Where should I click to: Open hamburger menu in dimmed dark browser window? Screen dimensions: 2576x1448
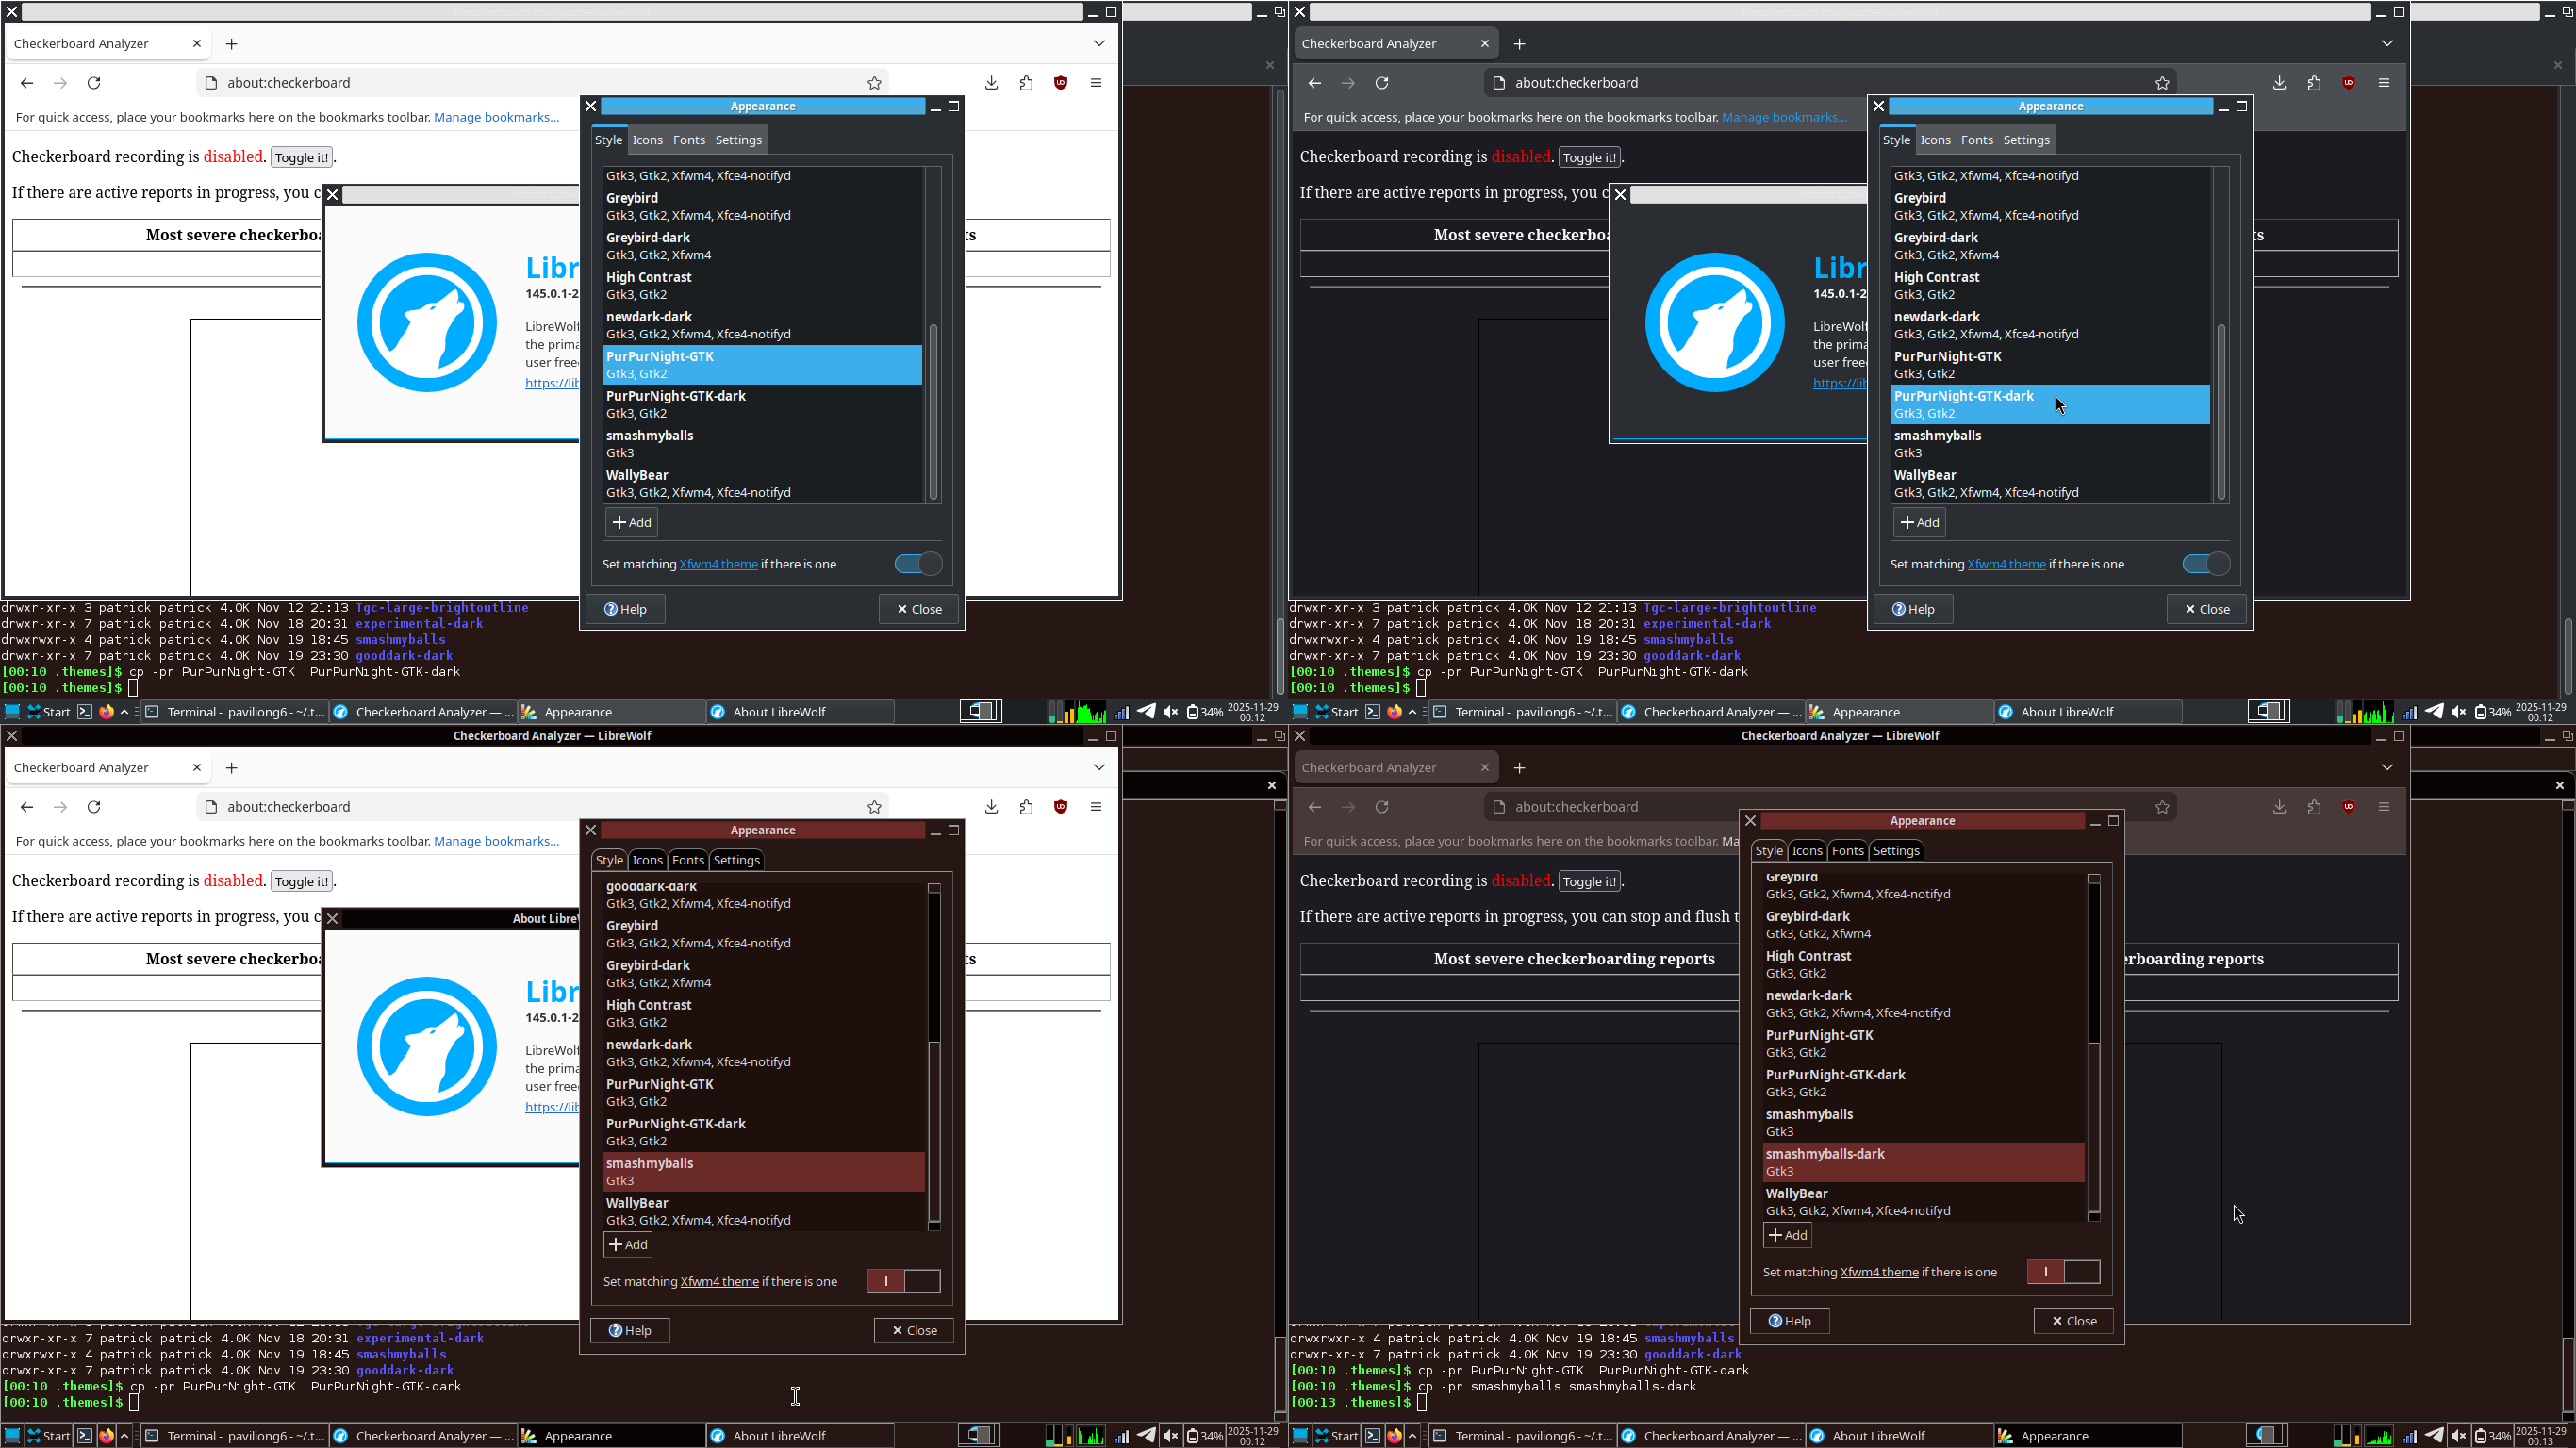(x=2384, y=807)
